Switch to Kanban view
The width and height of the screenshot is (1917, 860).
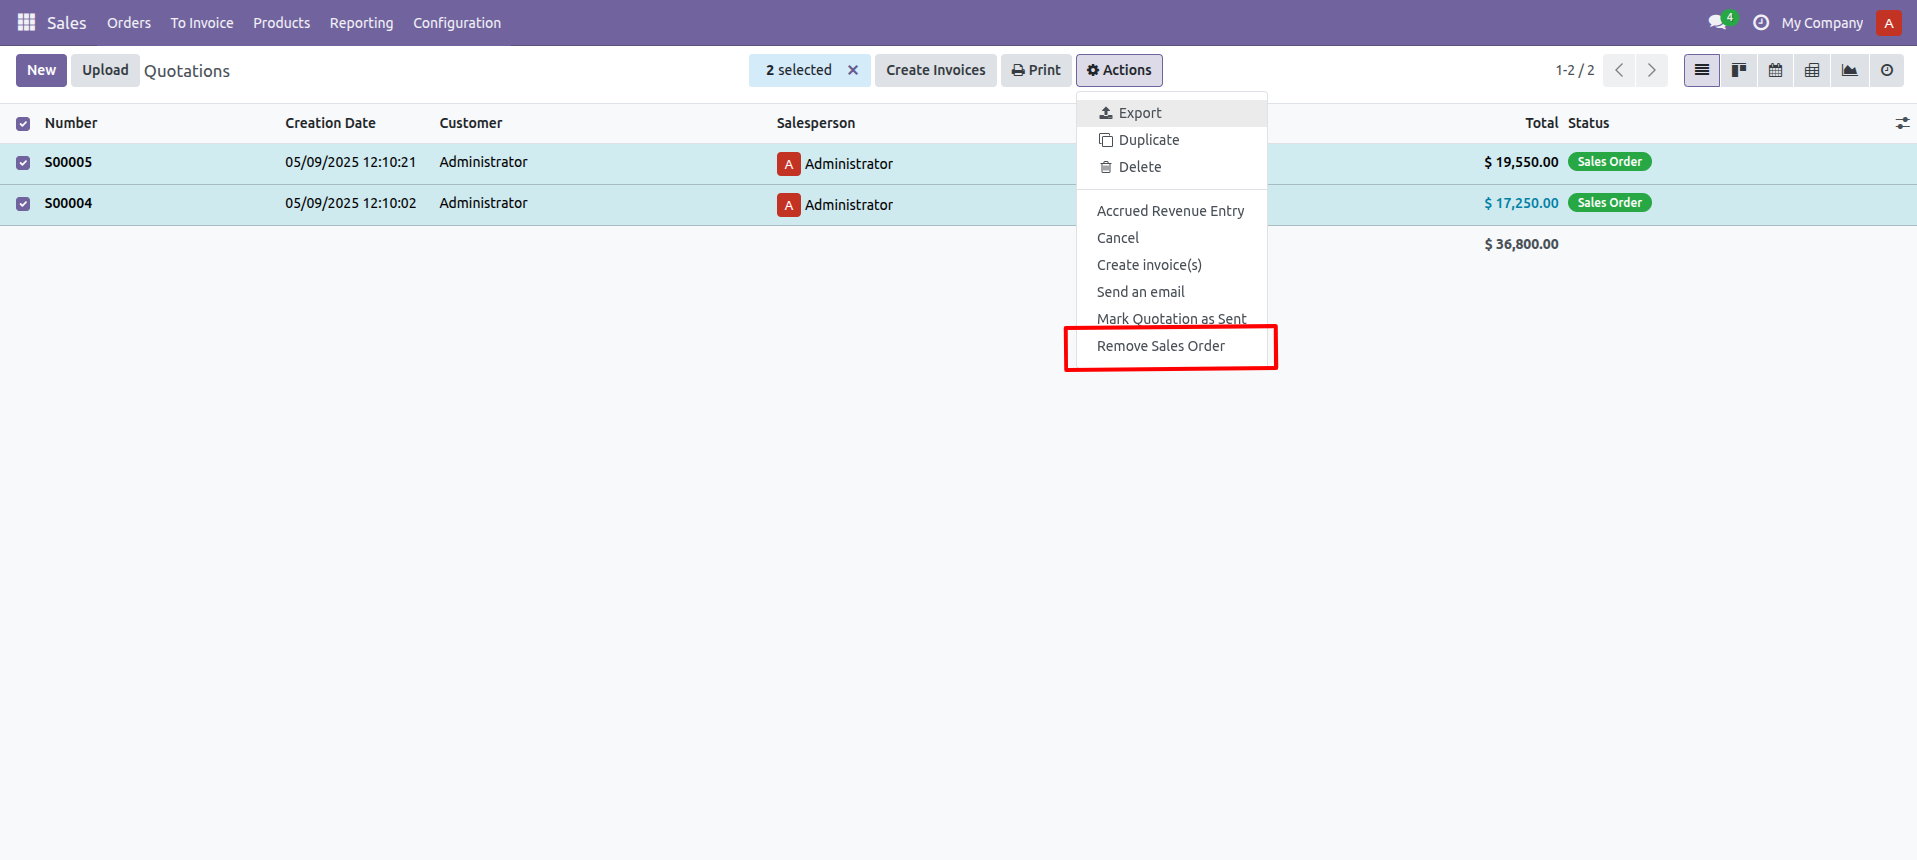pos(1739,70)
